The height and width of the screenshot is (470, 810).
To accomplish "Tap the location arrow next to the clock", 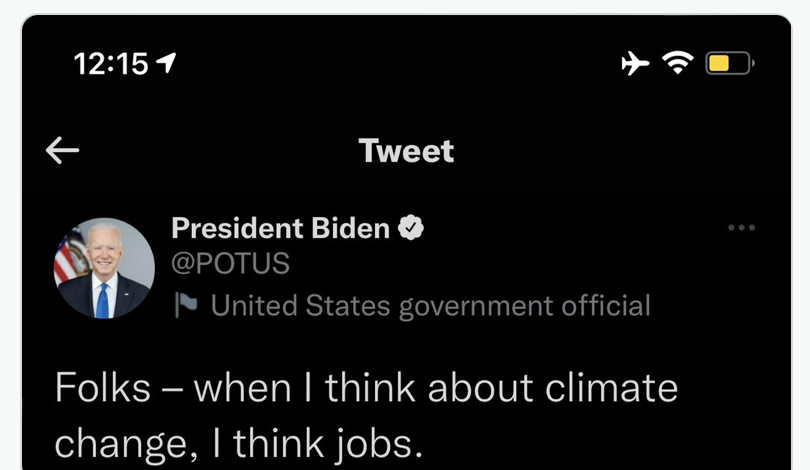I will 166,64.
